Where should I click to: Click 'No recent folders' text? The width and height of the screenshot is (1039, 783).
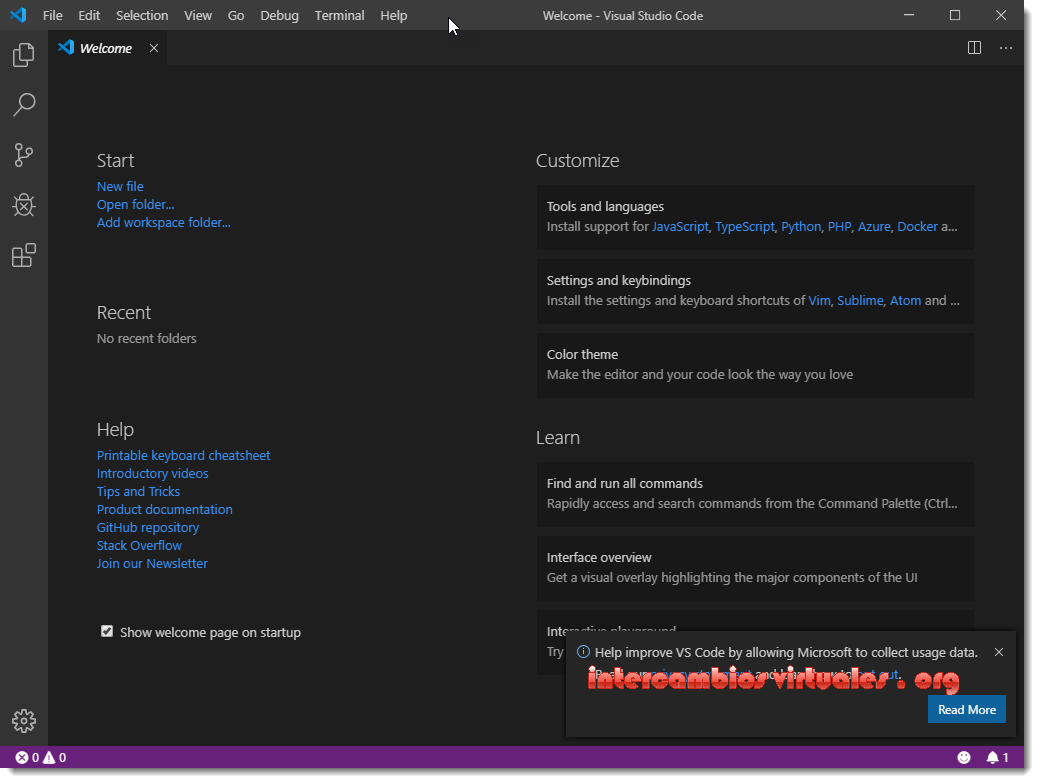tap(146, 339)
